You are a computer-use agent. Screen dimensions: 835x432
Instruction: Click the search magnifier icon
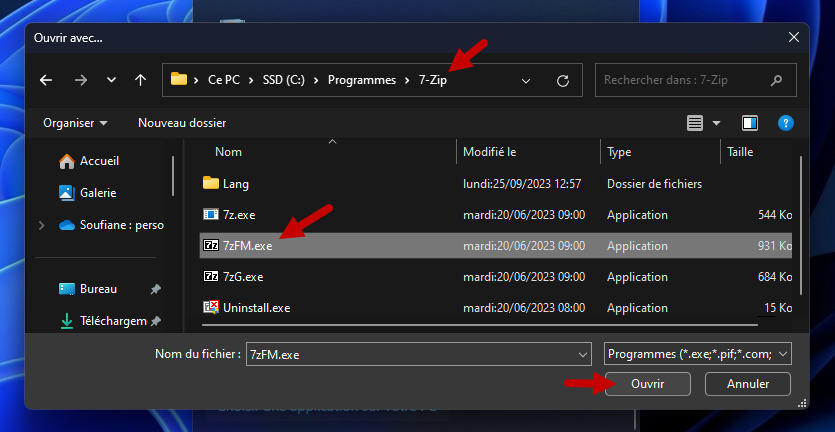pyautogui.click(x=776, y=81)
